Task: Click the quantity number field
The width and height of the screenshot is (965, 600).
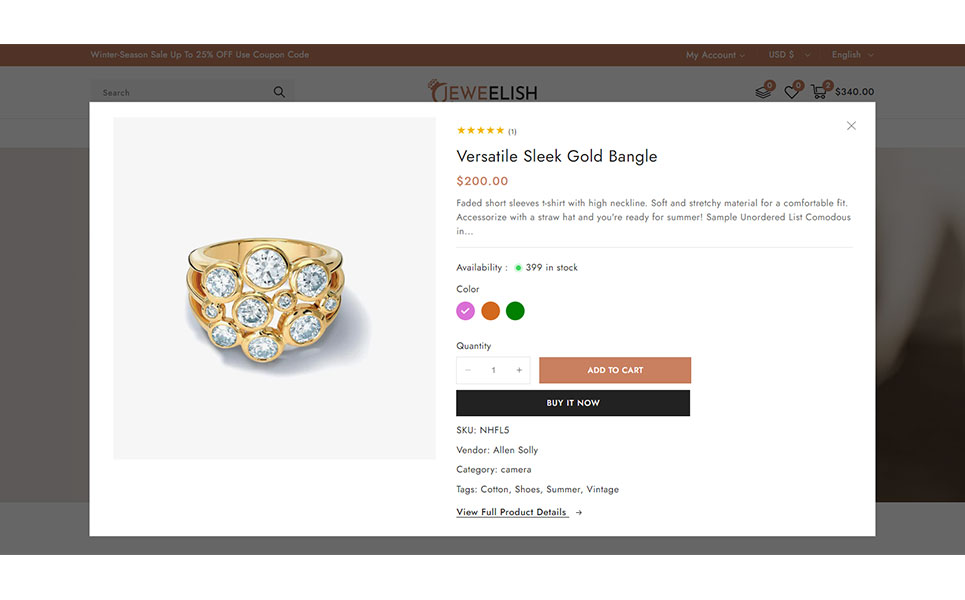Action: pyautogui.click(x=493, y=371)
